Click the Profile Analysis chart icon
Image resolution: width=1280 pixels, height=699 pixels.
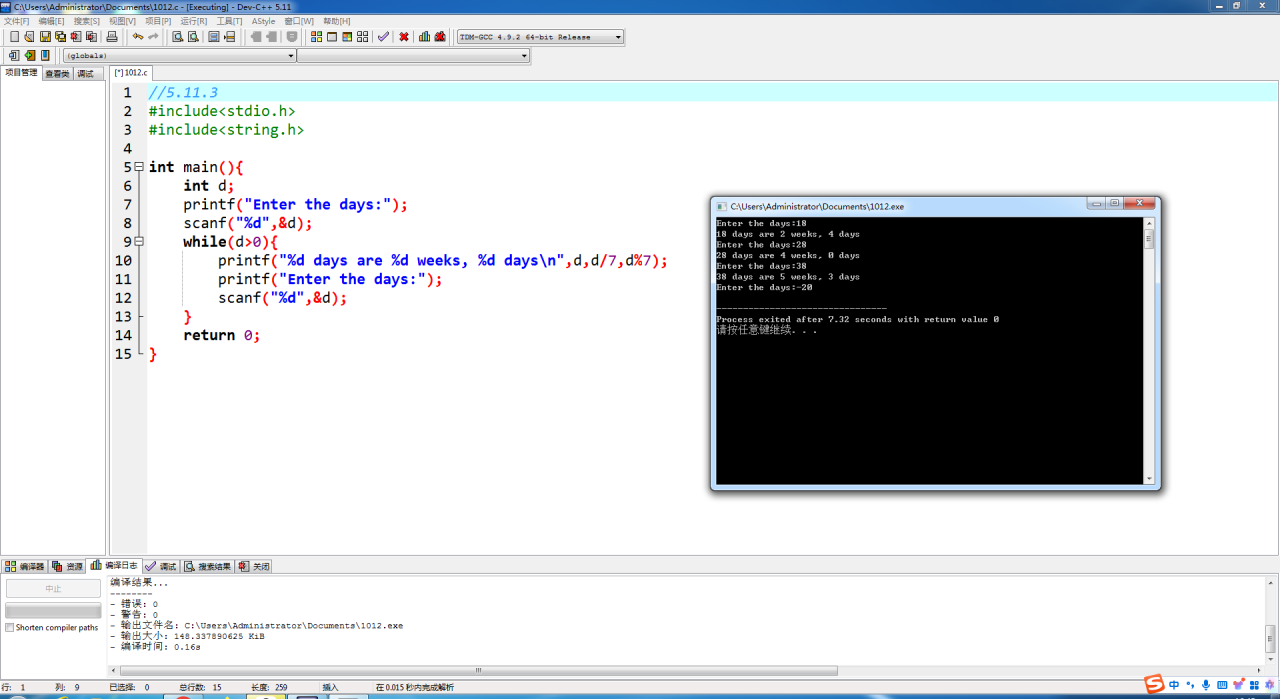[424, 37]
